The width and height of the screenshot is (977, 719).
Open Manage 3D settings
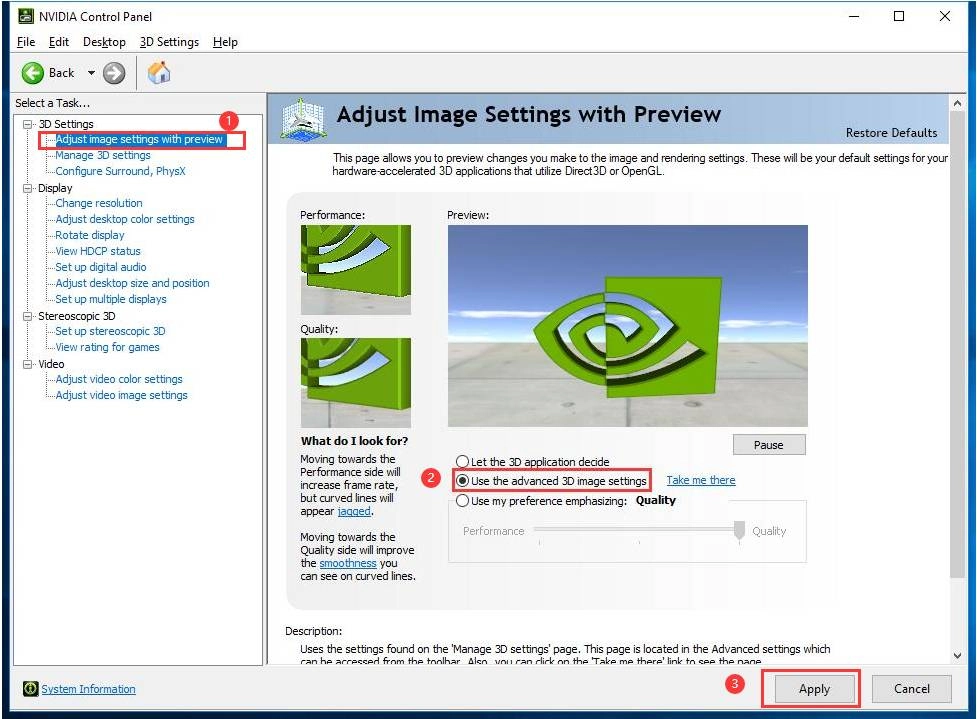tap(103, 155)
